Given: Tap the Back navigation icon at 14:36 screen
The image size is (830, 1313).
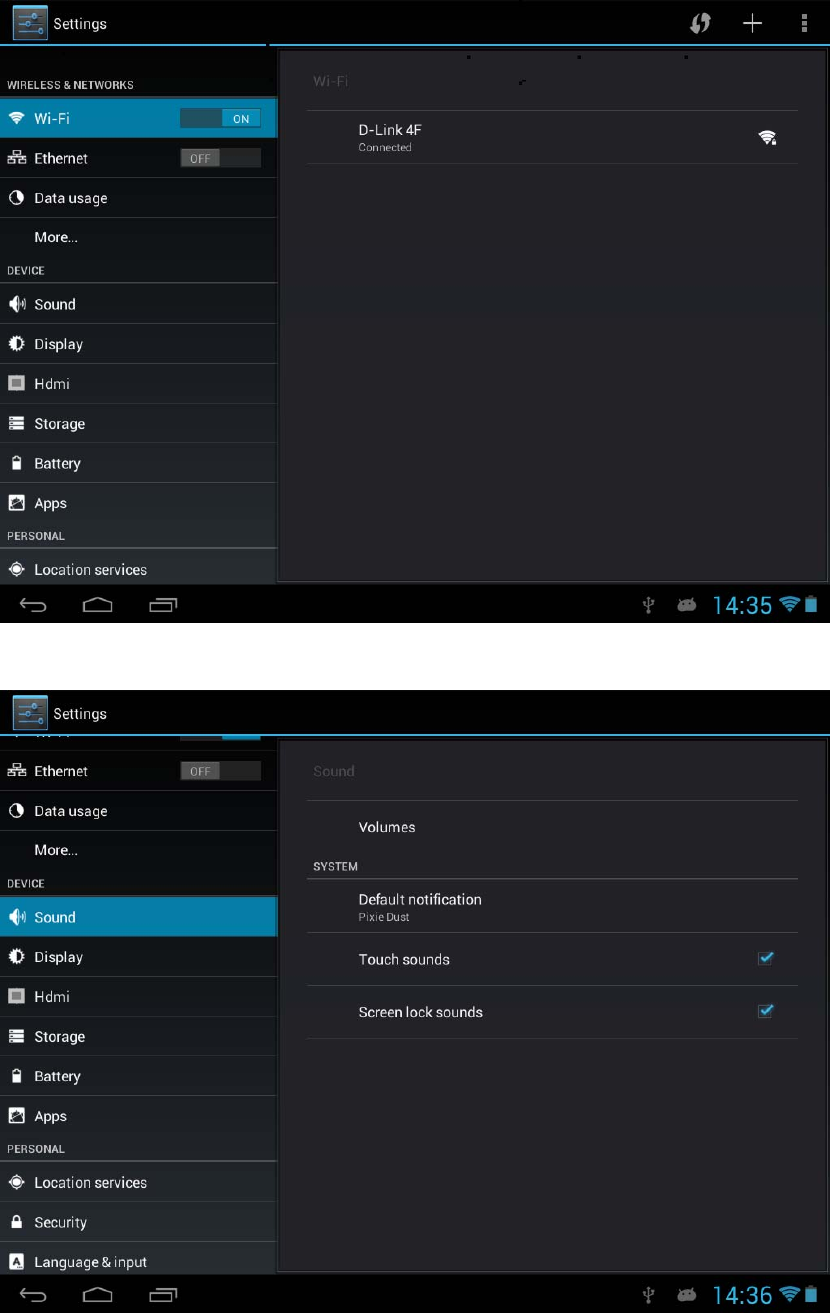Looking at the screenshot, I should point(33,1295).
